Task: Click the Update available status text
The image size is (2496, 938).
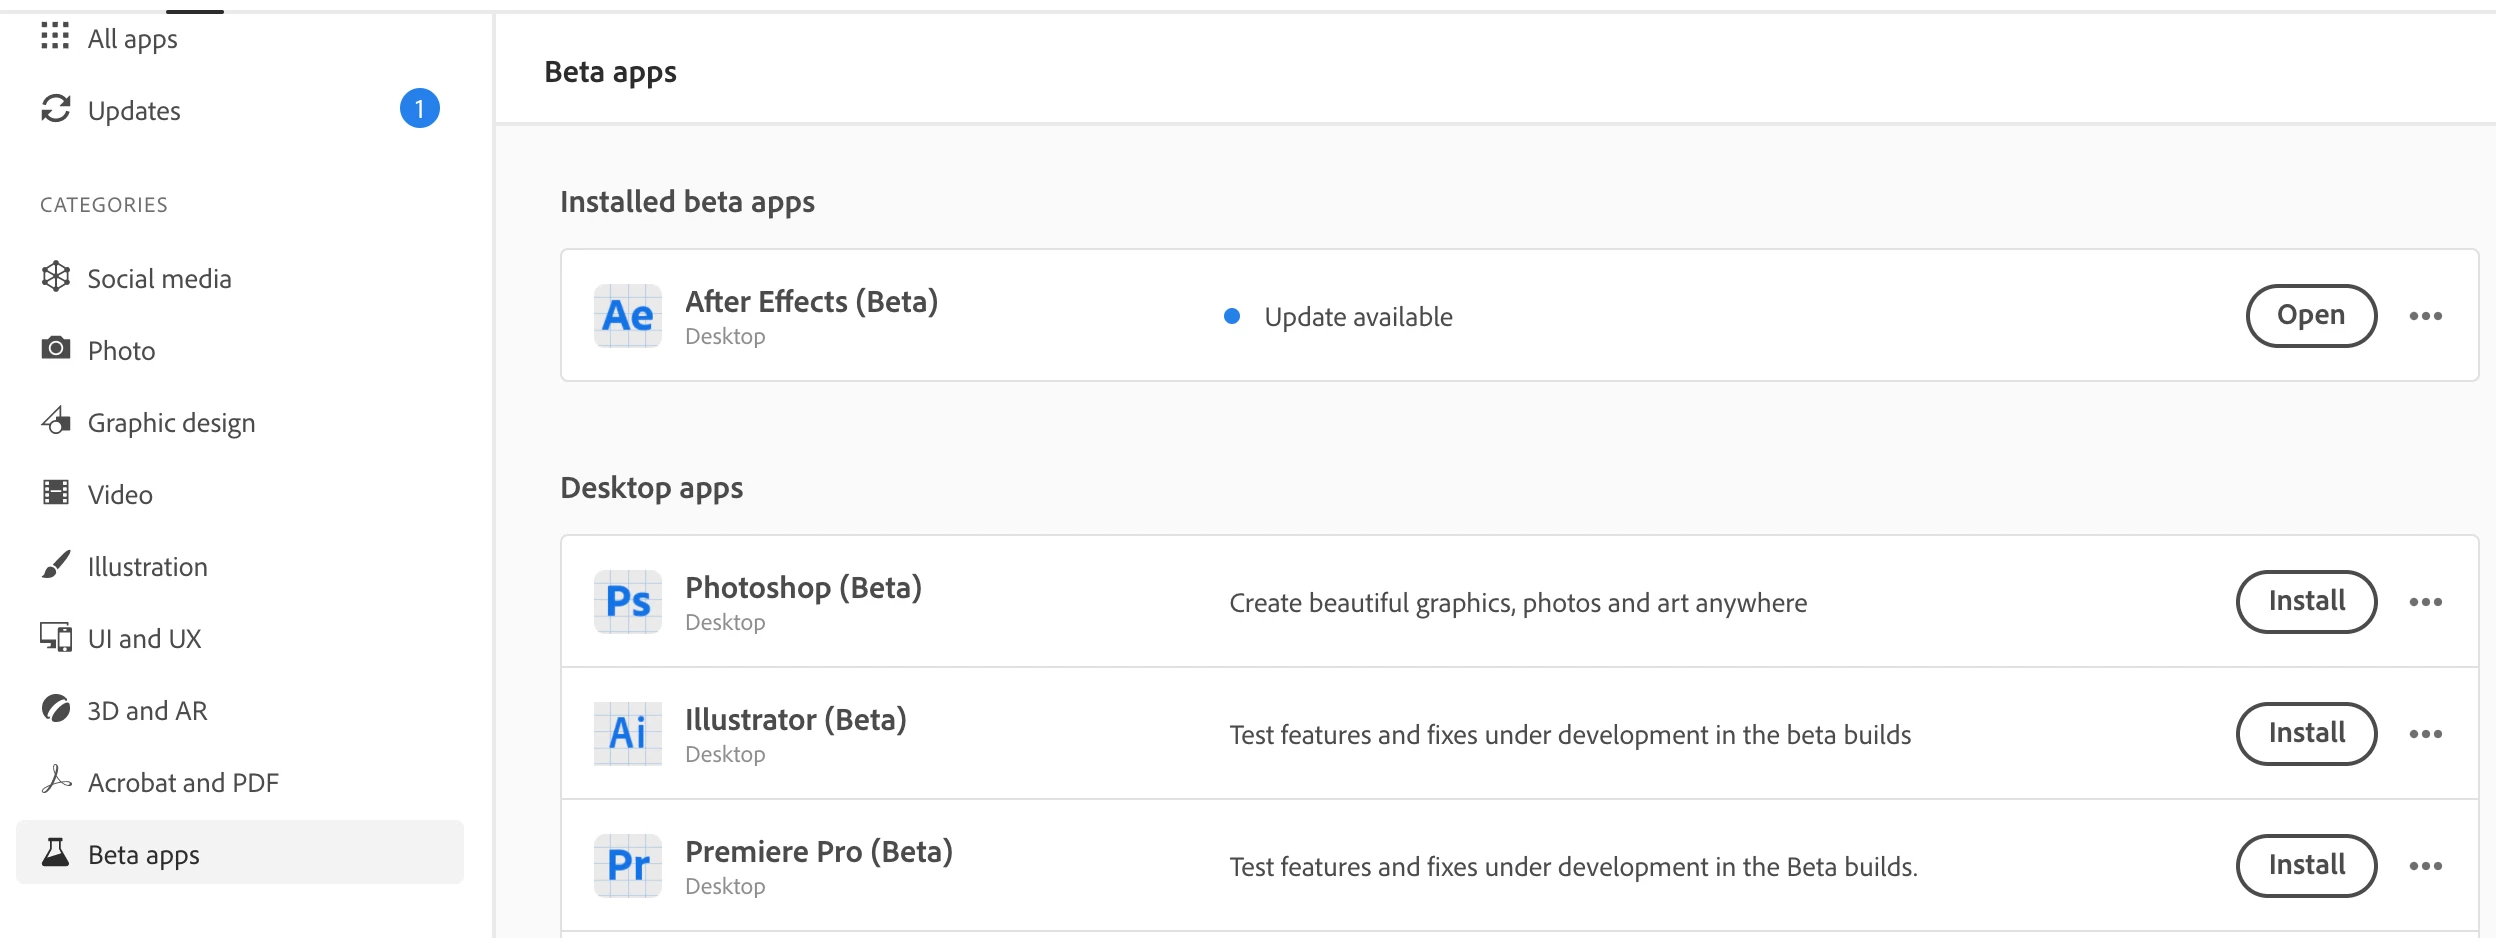Action: tap(1358, 317)
